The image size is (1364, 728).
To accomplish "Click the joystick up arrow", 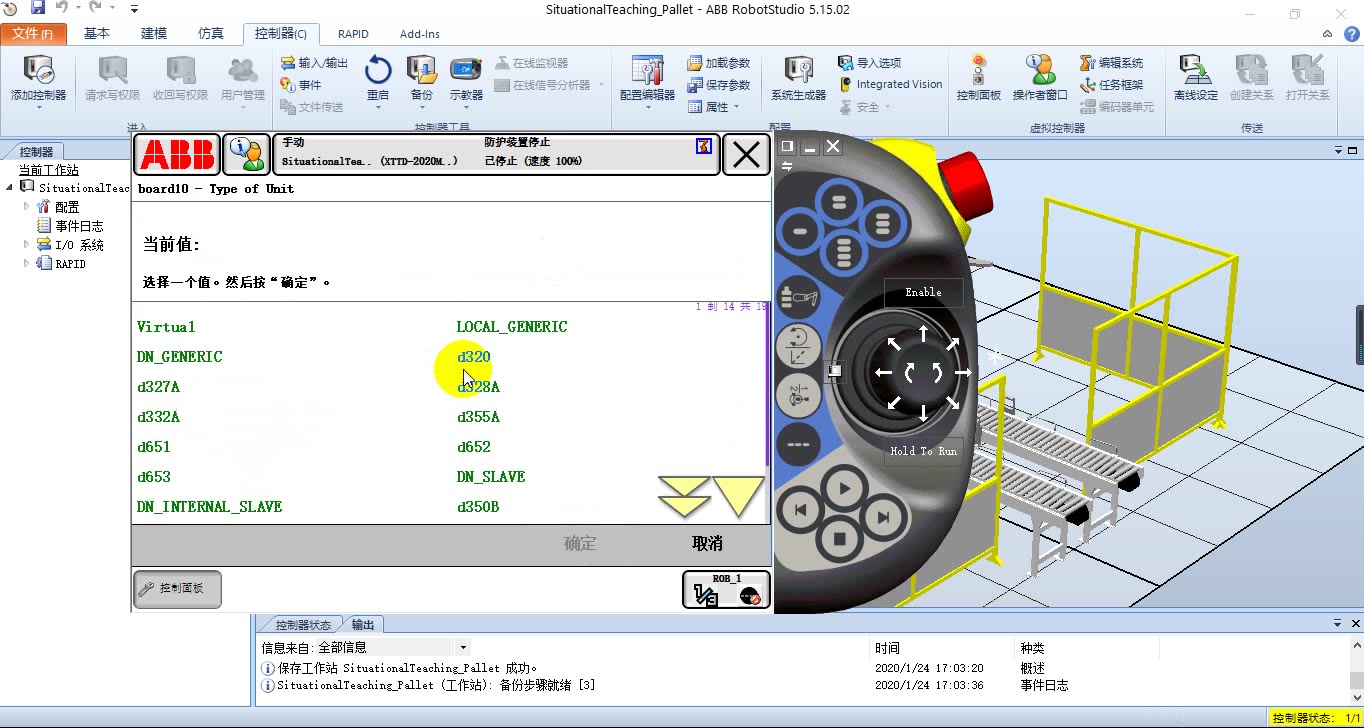I will [x=923, y=333].
